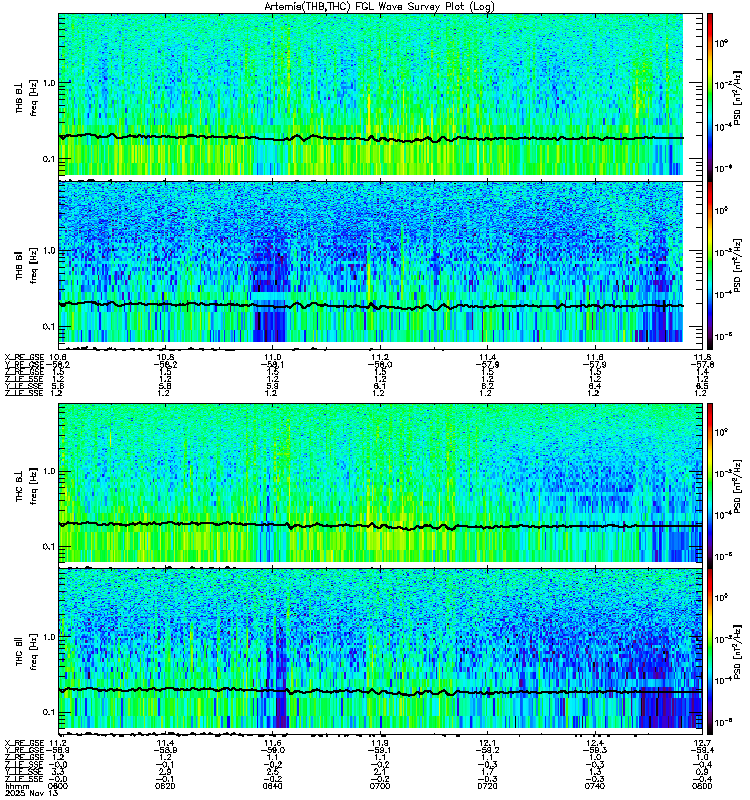Viewport: 750px width, 800px height.
Task: Click the '0640' time label
Action: (x=272, y=786)
